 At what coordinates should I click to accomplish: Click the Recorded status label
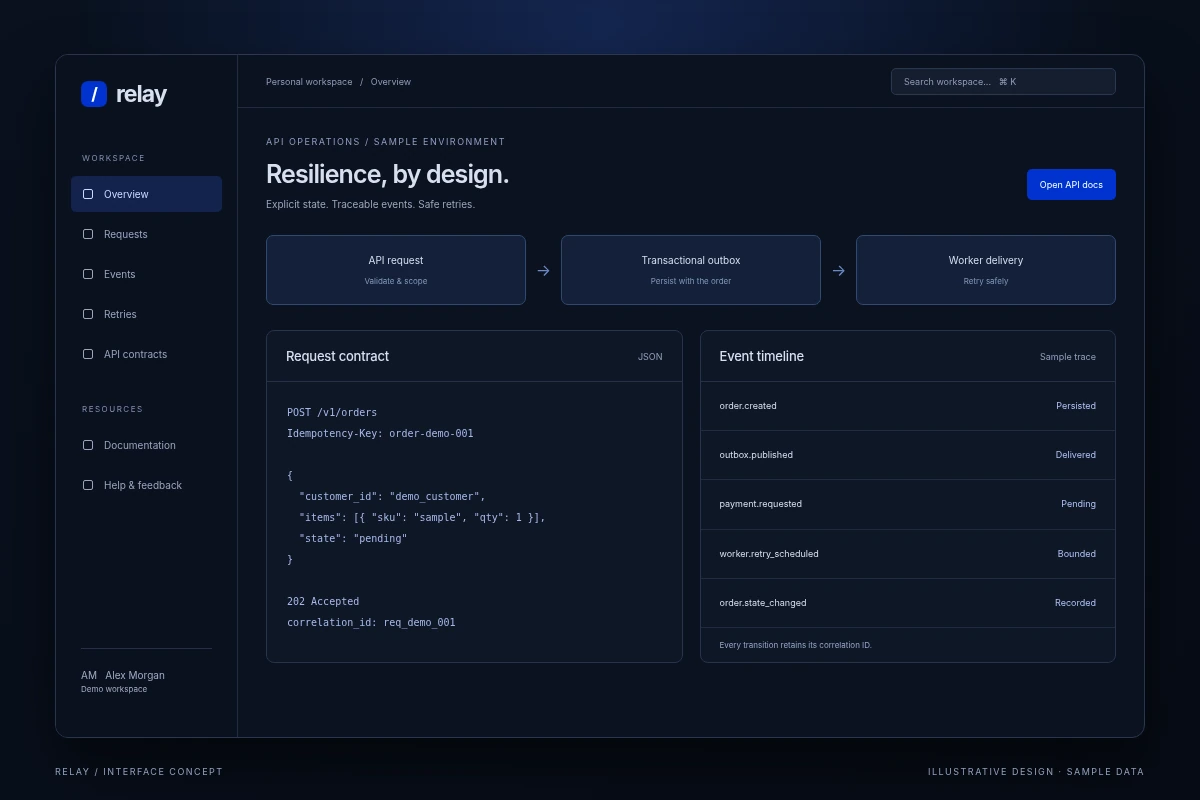(x=1075, y=603)
